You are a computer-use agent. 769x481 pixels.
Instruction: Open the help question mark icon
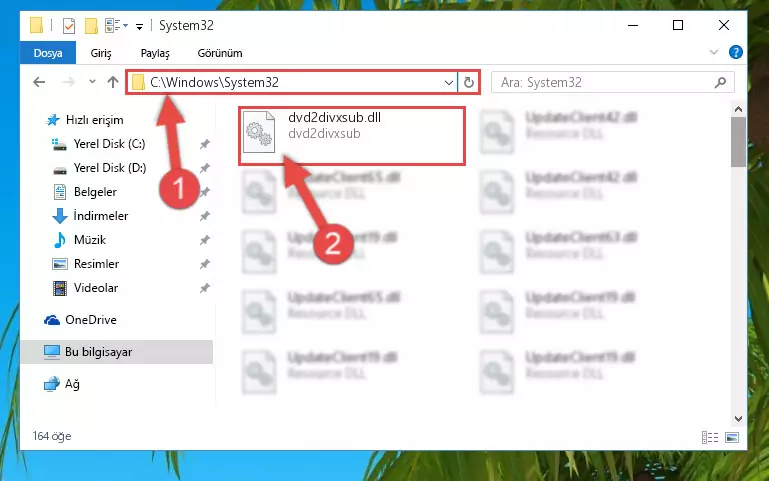click(736, 52)
